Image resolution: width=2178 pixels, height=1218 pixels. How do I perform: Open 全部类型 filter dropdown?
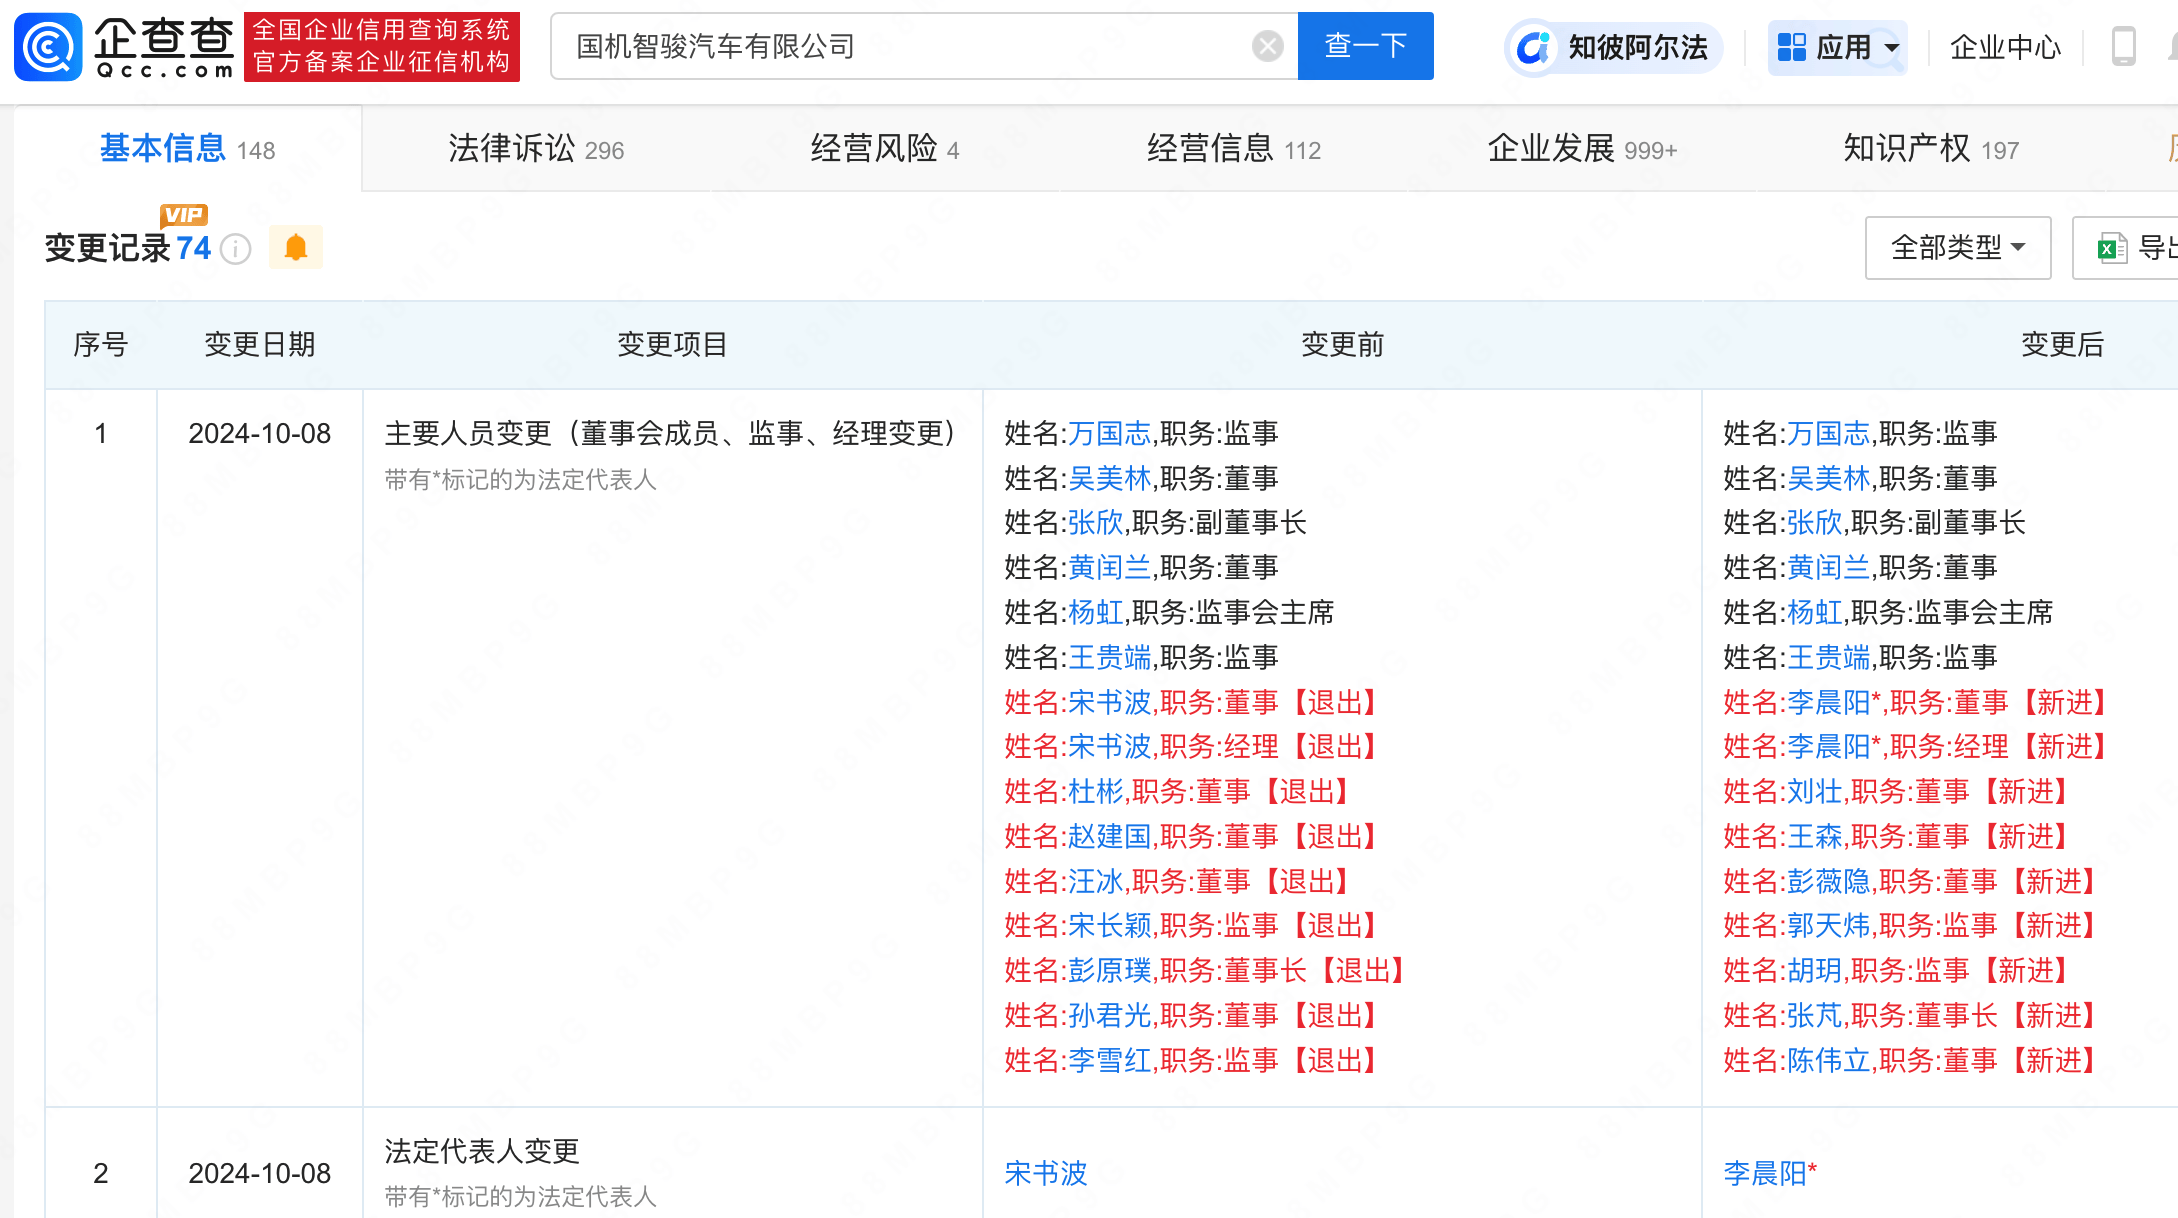coord(1958,247)
